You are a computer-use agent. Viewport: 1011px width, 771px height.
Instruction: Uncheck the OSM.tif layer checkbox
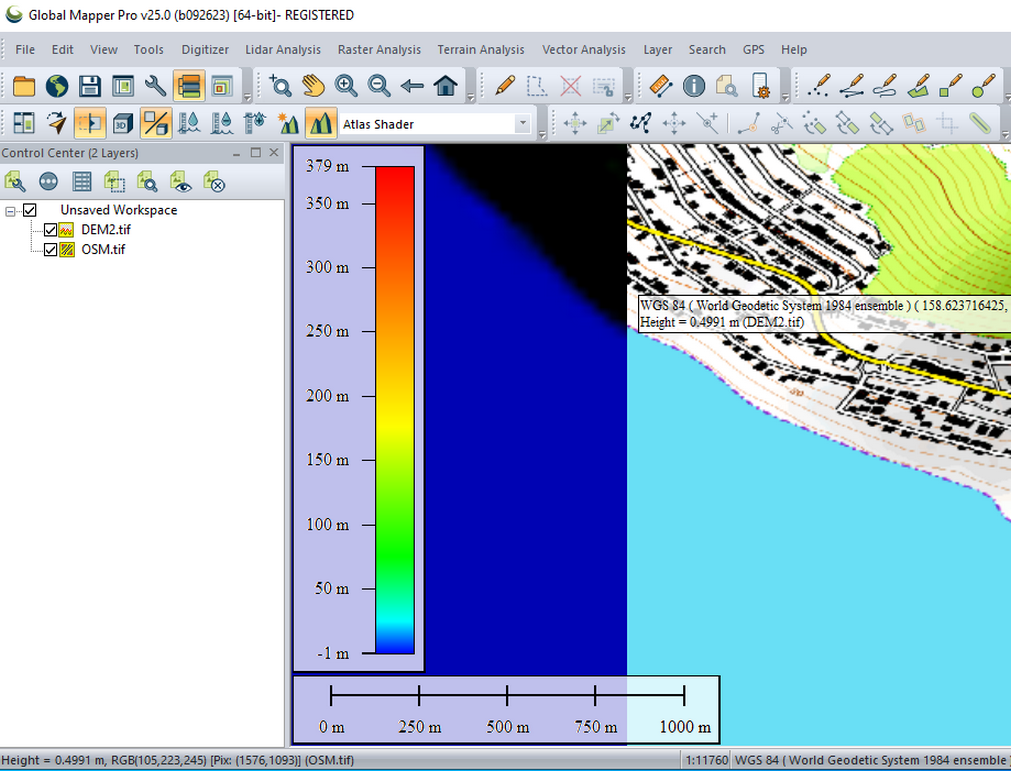pos(51,250)
